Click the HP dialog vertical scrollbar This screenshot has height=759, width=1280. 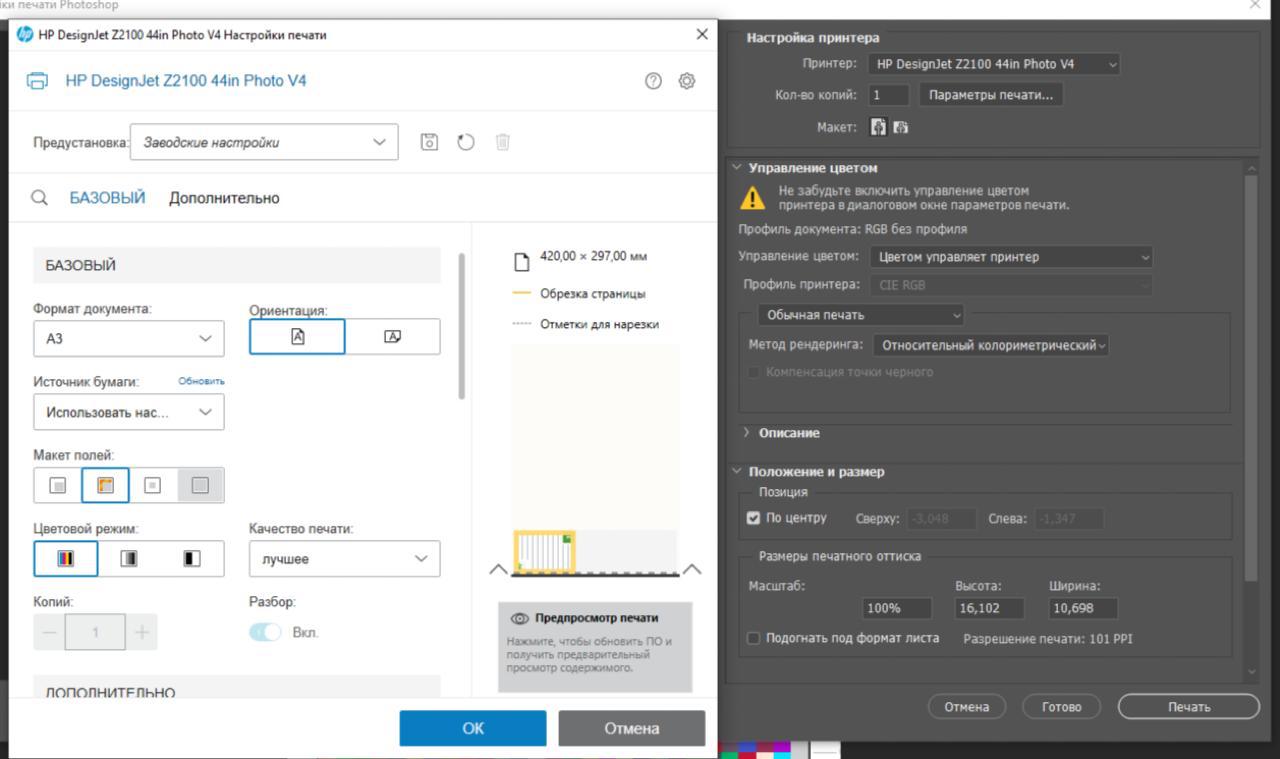pyautogui.click(x=461, y=326)
